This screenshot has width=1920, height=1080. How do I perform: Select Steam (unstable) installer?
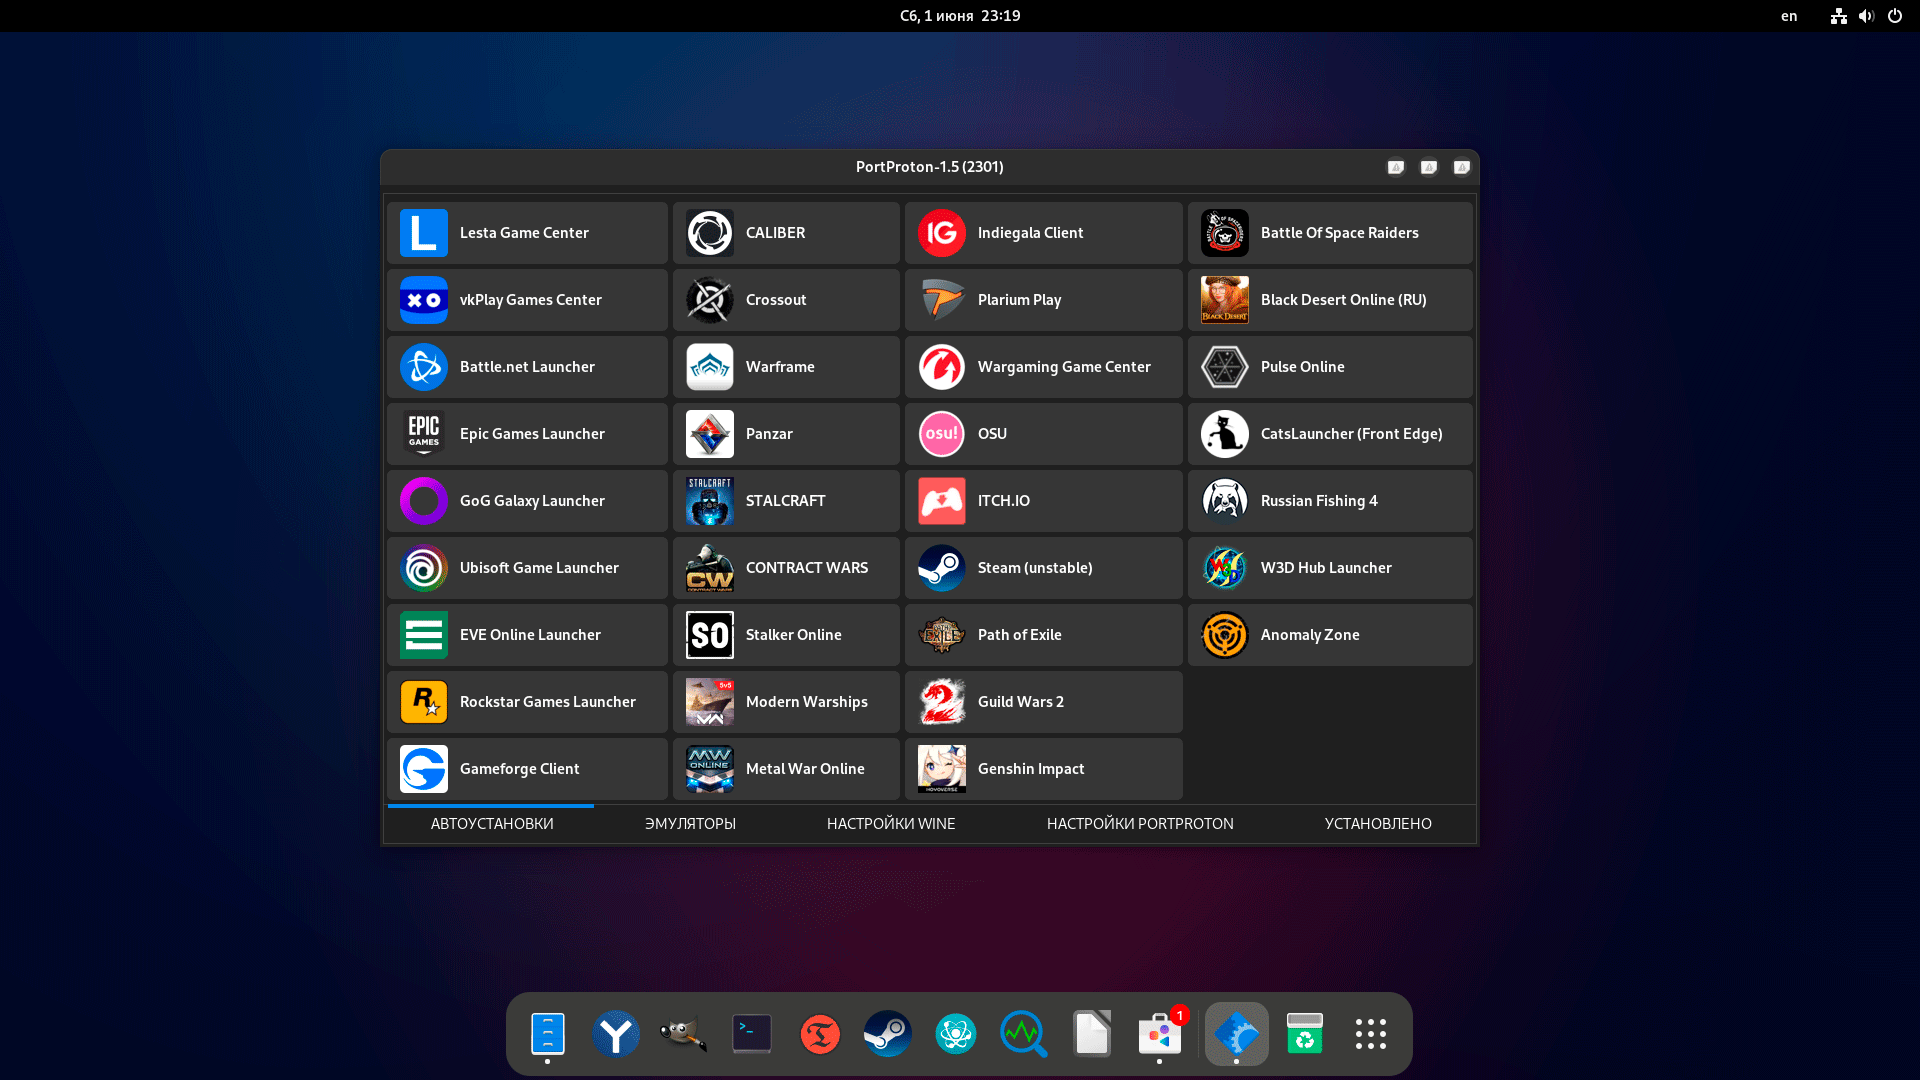[x=1043, y=567]
